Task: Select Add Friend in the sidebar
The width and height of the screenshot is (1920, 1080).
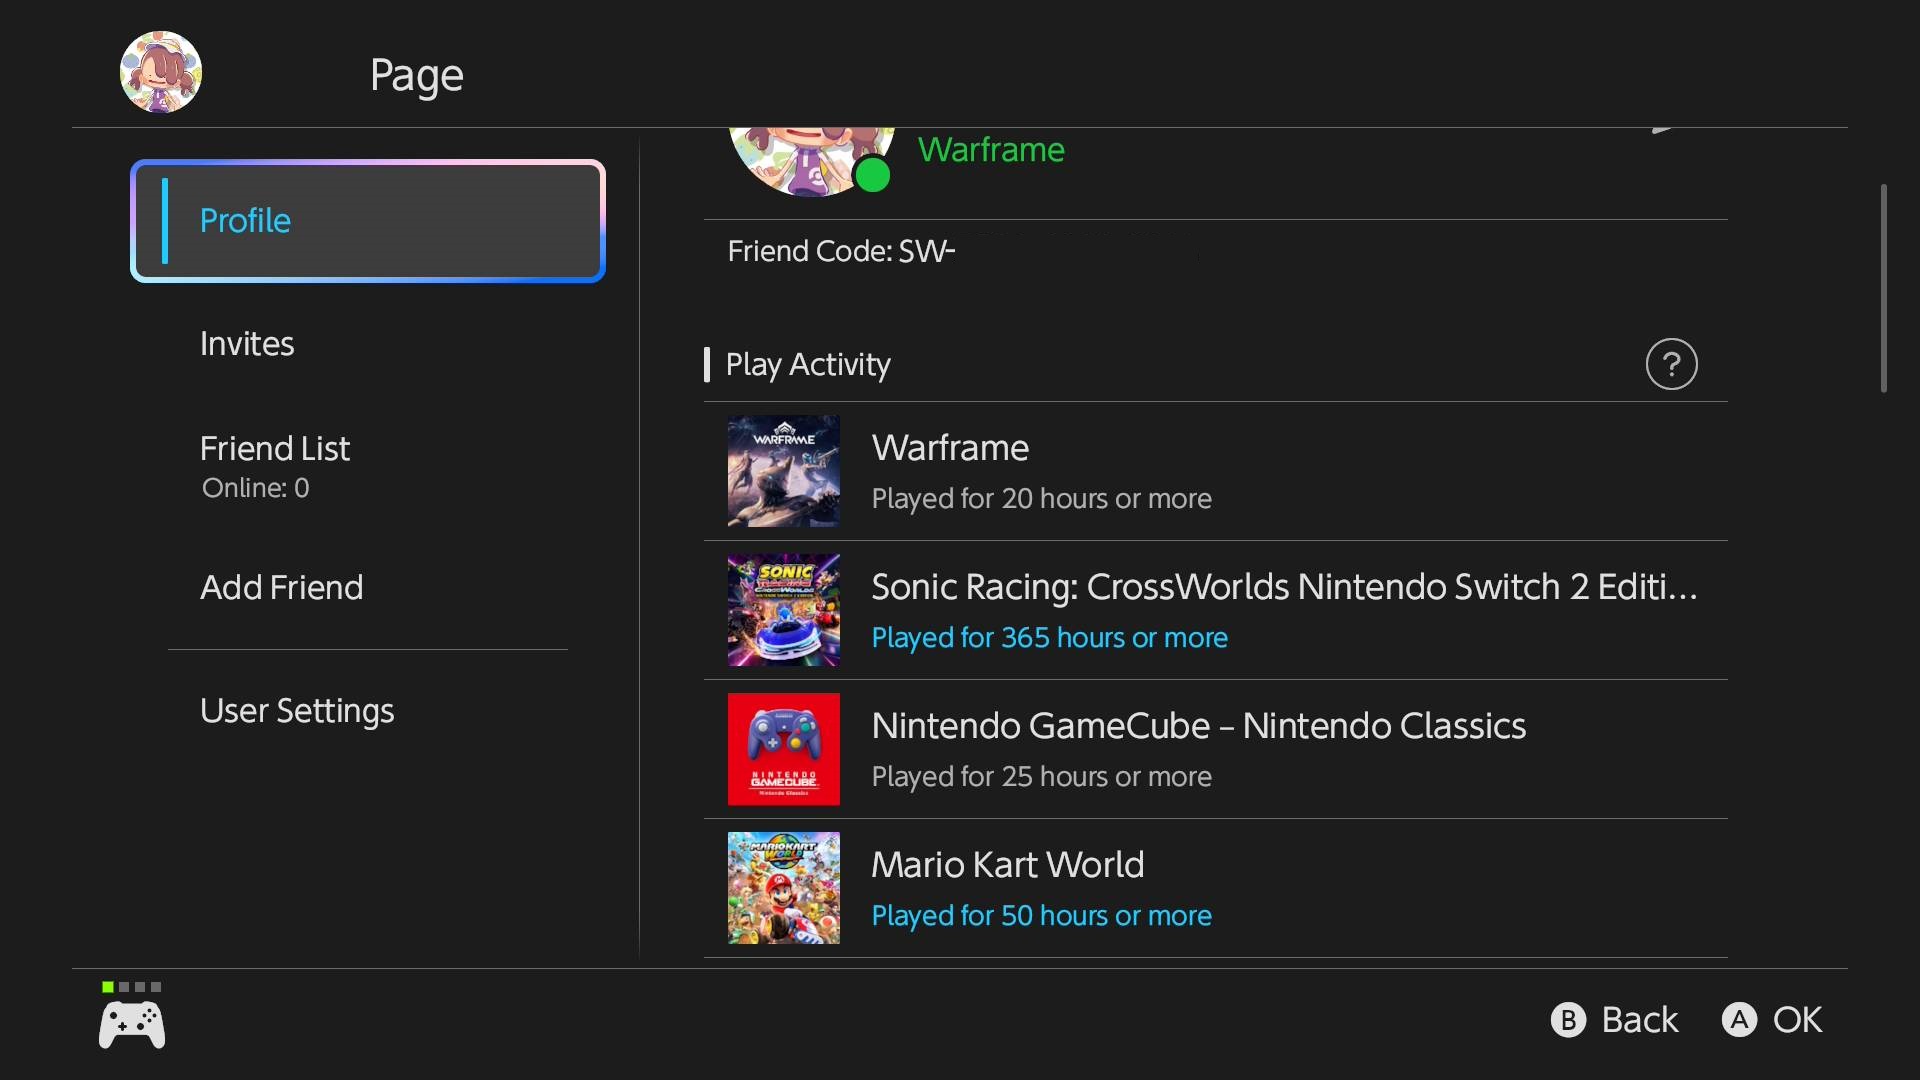Action: [281, 588]
